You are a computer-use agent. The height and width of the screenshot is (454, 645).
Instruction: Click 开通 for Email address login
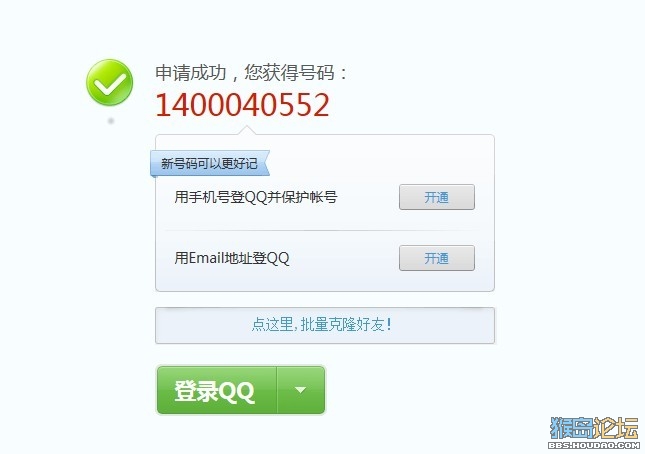pyautogui.click(x=436, y=258)
